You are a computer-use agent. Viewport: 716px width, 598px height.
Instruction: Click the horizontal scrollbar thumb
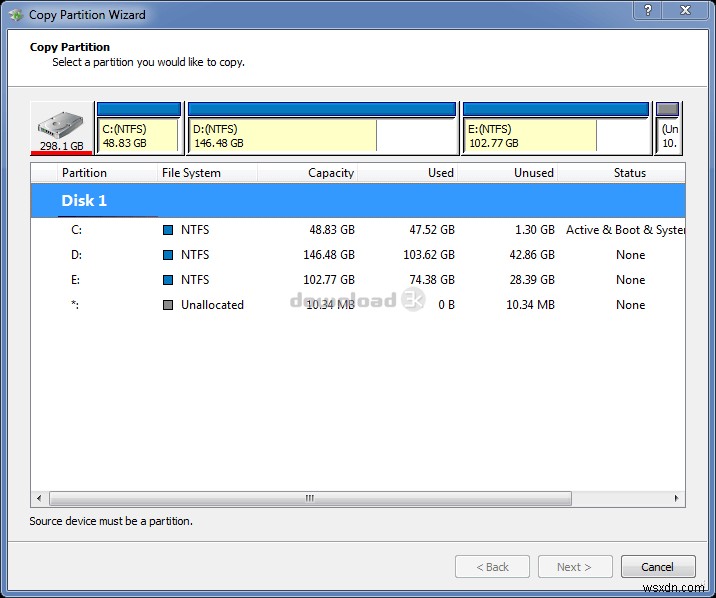tap(310, 498)
